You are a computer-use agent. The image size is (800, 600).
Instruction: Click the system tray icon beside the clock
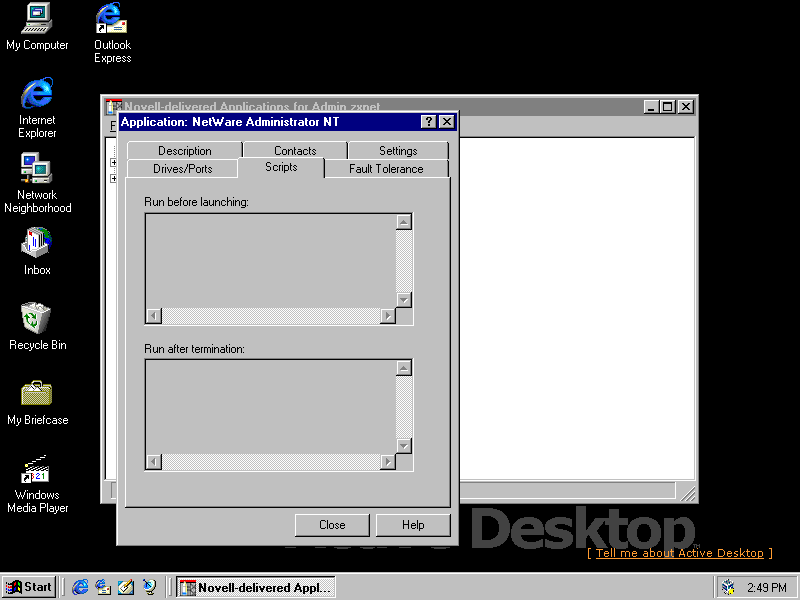point(728,587)
